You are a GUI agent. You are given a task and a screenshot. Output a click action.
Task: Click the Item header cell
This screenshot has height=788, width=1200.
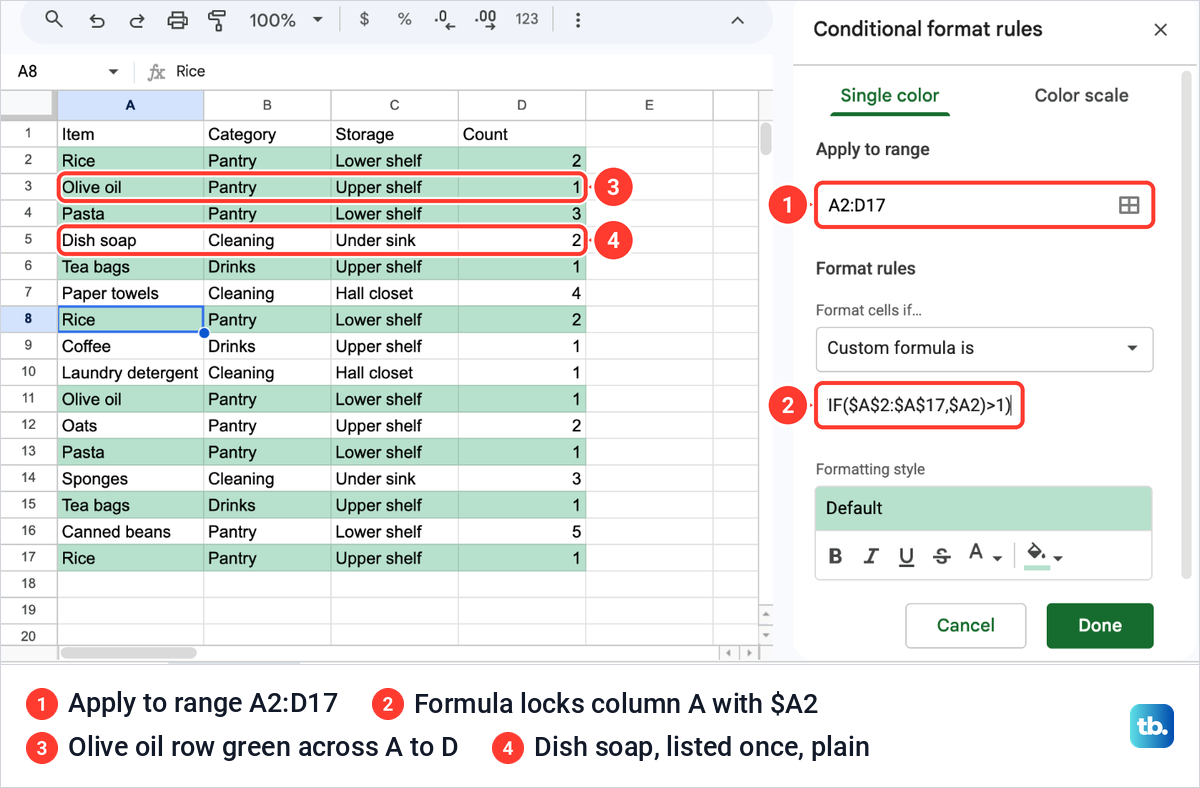pos(130,134)
